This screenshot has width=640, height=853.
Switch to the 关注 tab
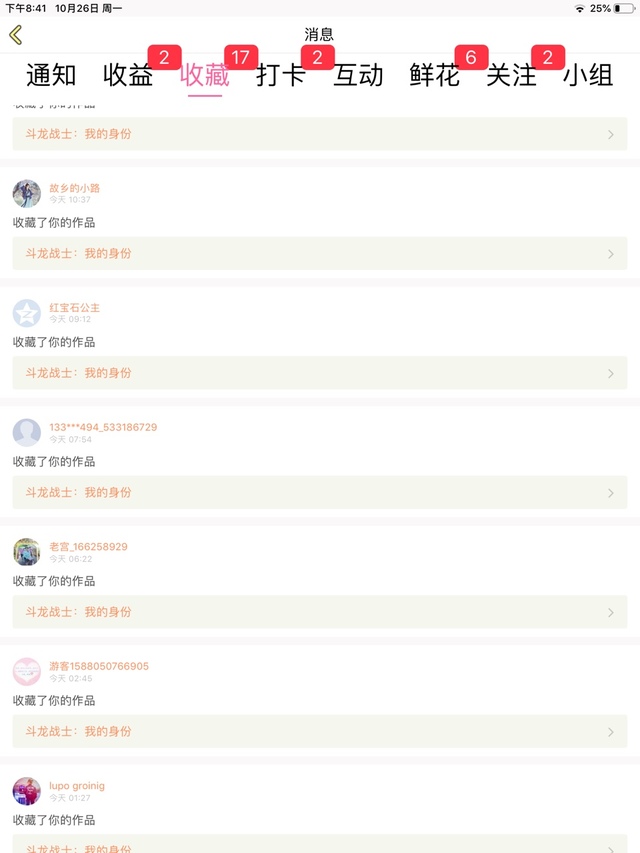tap(512, 75)
